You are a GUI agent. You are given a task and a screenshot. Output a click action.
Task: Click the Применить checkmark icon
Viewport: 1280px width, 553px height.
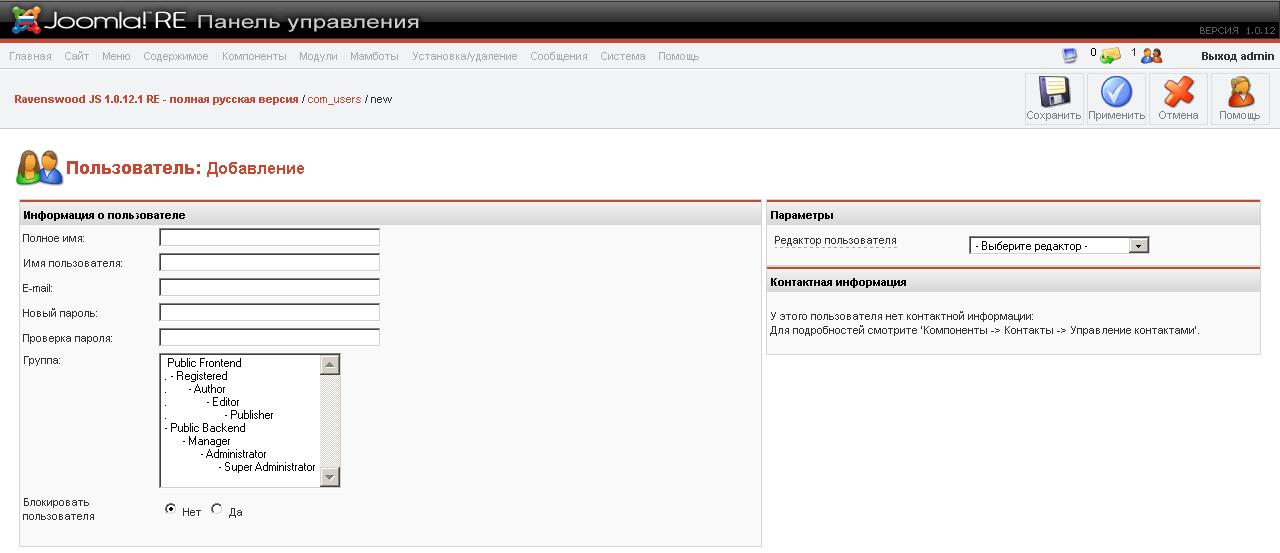click(x=1116, y=92)
